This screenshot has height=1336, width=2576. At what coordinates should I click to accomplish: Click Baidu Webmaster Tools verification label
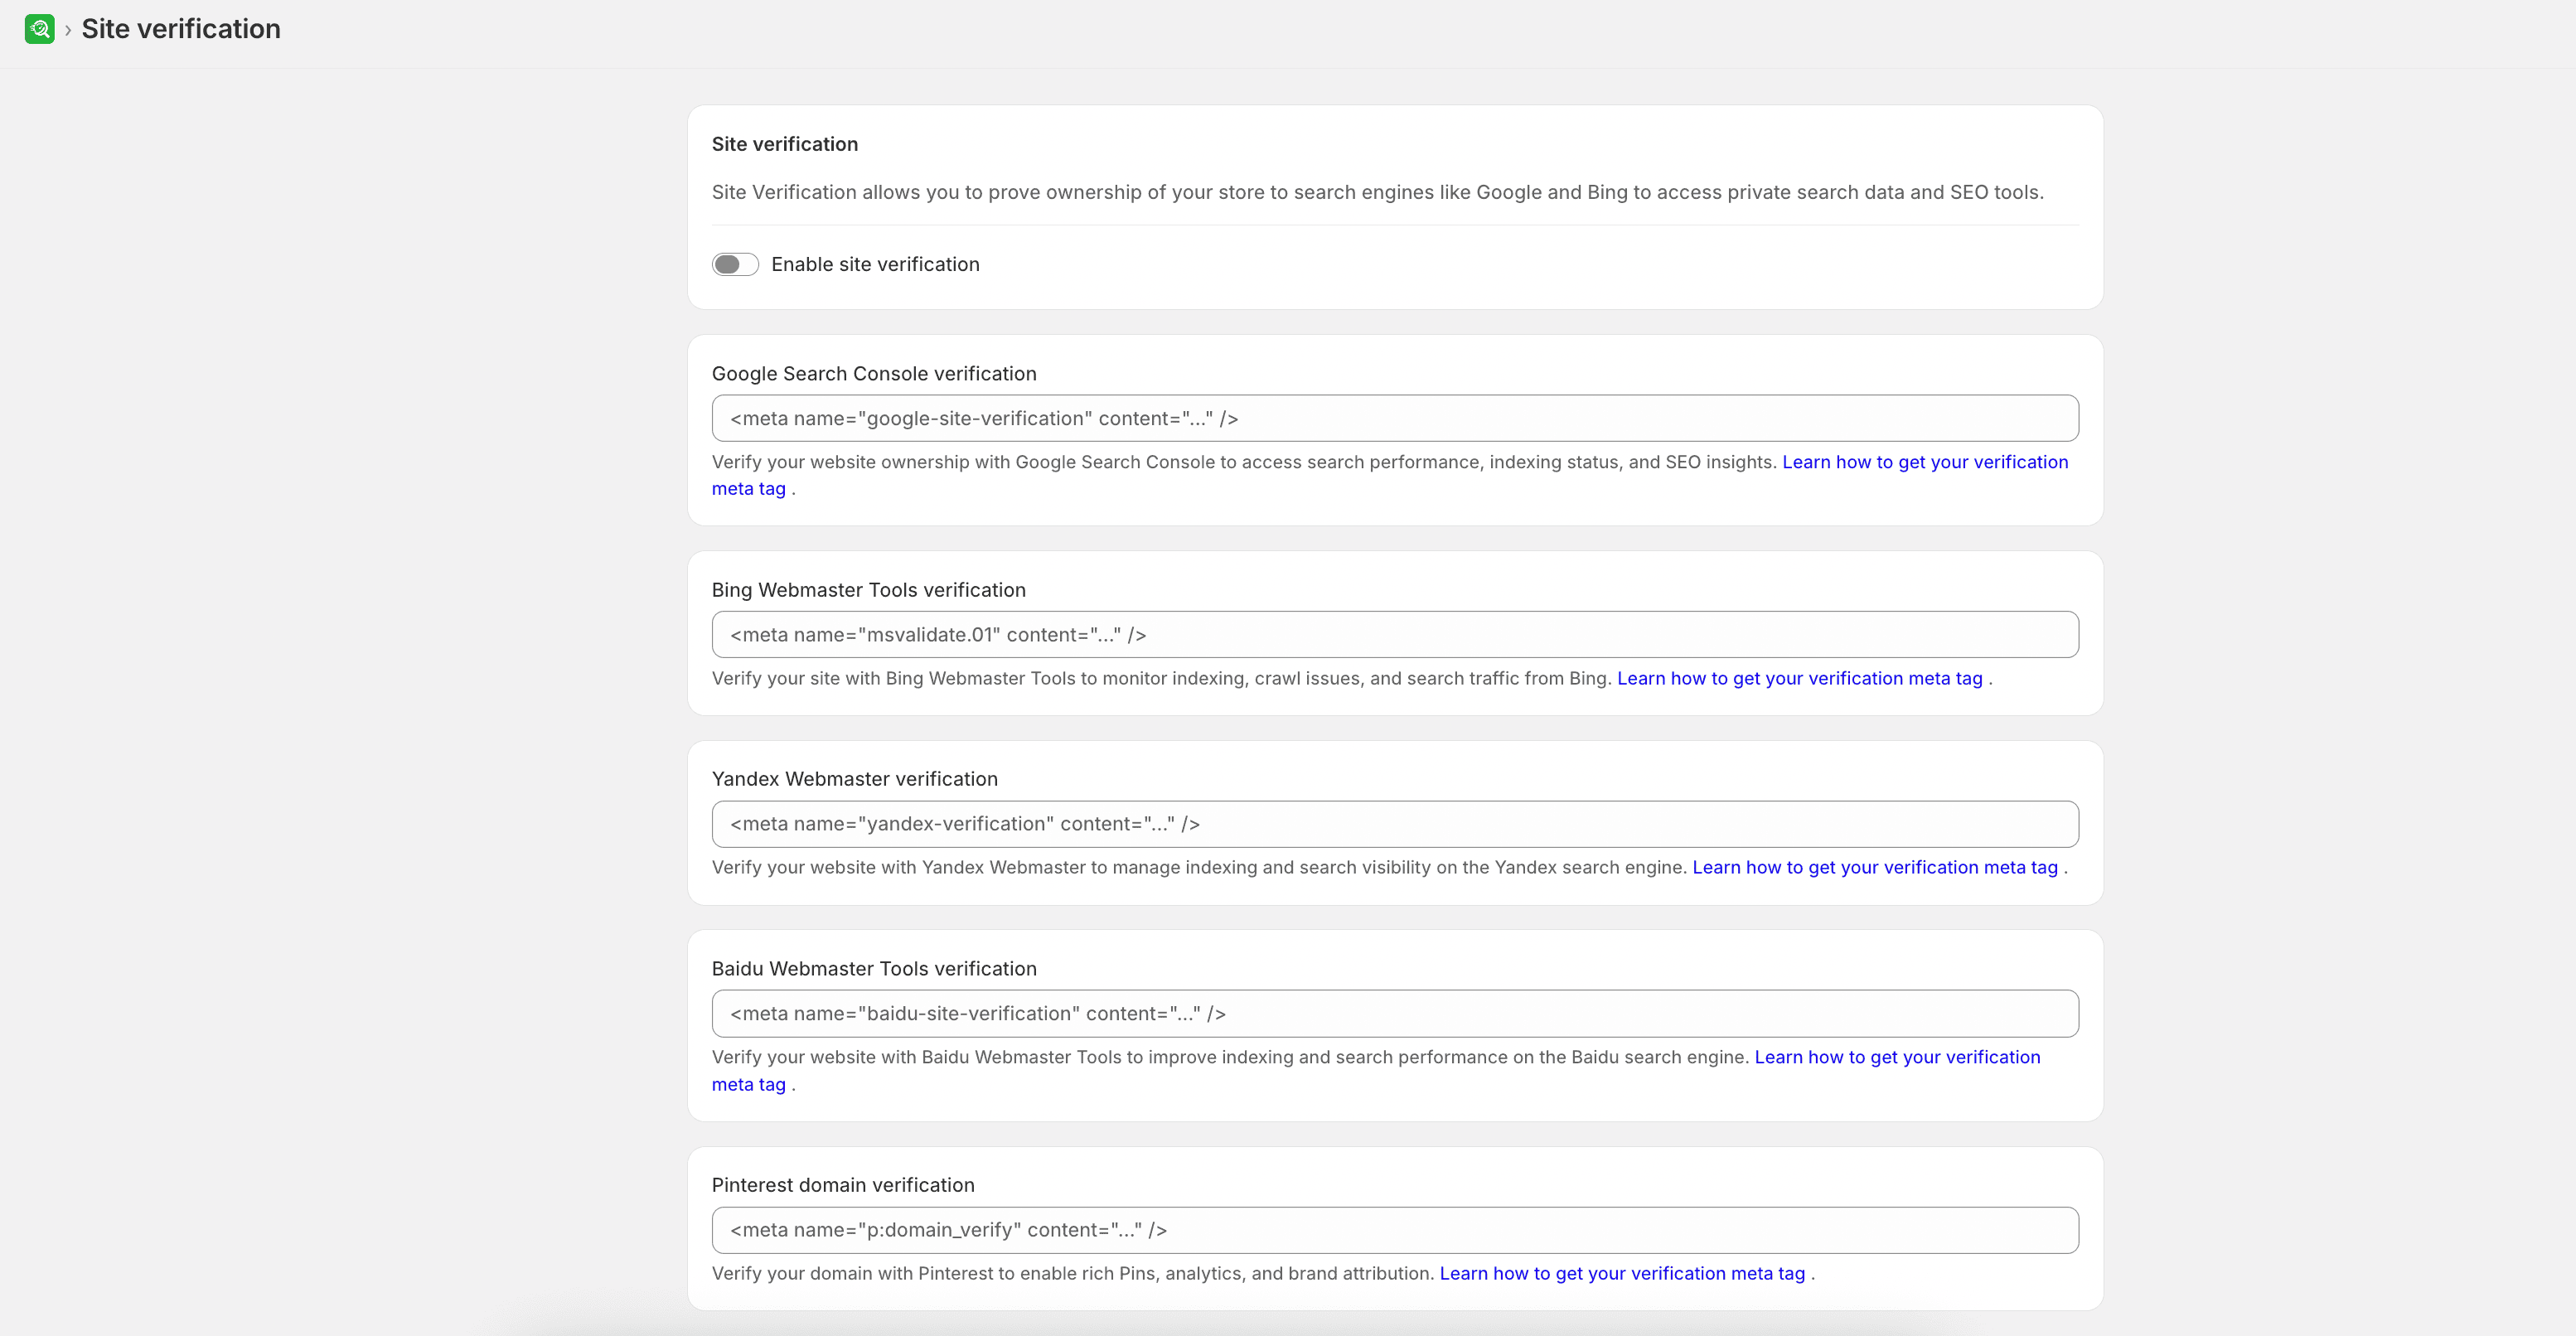tap(874, 968)
